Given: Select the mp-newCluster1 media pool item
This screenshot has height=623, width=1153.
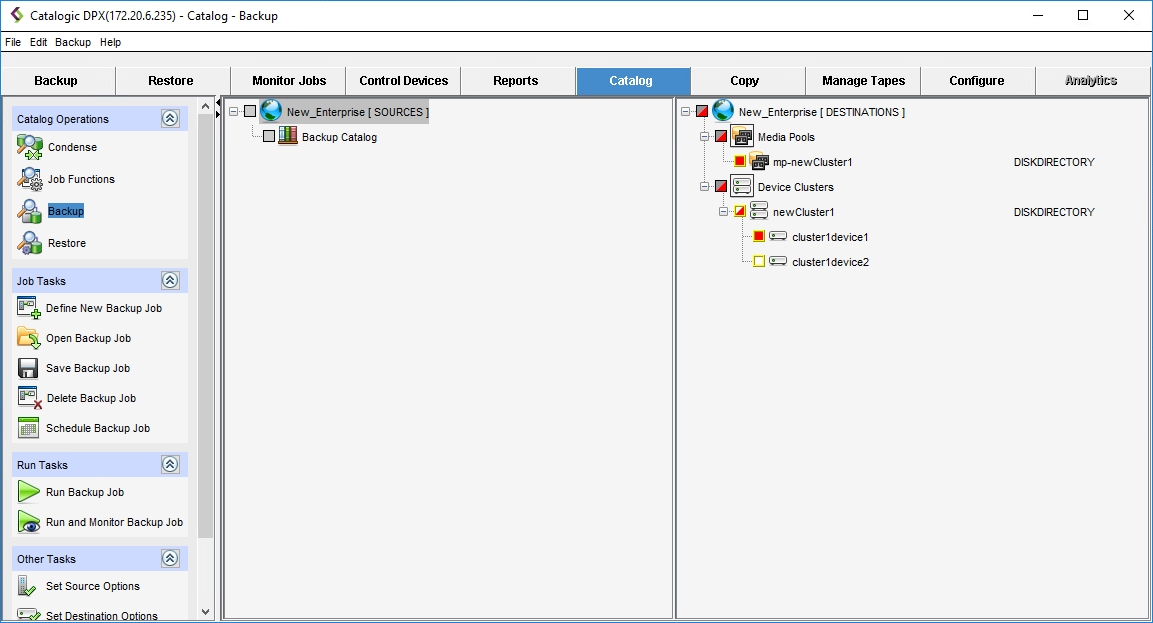Looking at the screenshot, I should (812, 162).
